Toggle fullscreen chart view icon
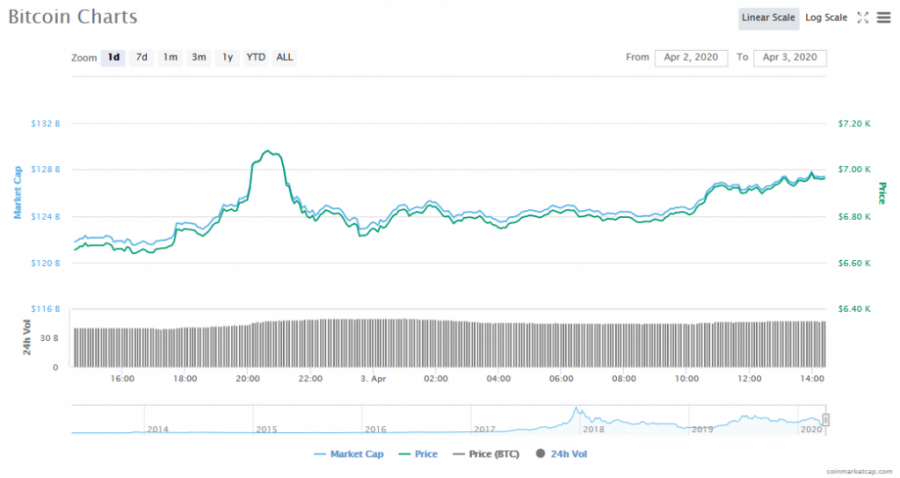 click(863, 18)
